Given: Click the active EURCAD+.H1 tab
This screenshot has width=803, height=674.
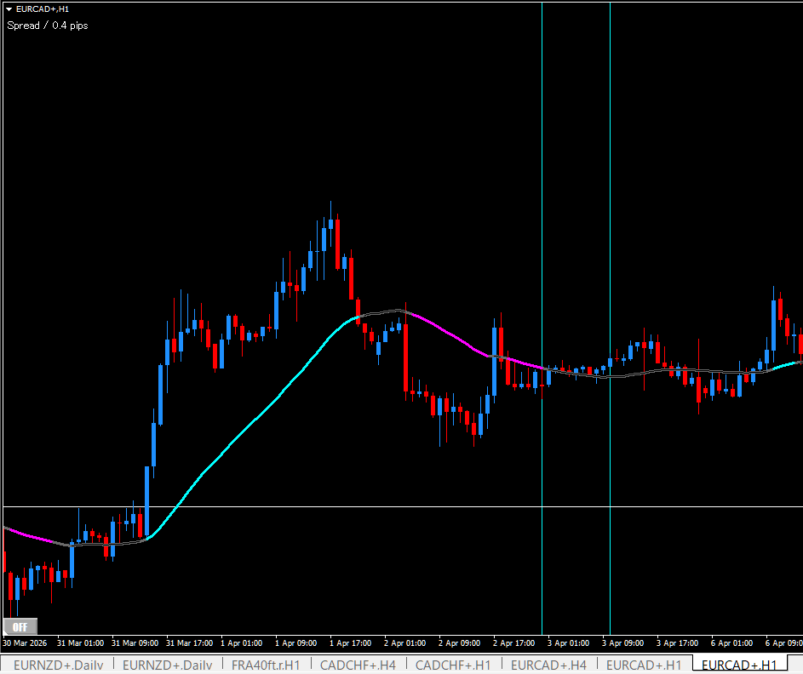Looking at the screenshot, I should point(738,665).
